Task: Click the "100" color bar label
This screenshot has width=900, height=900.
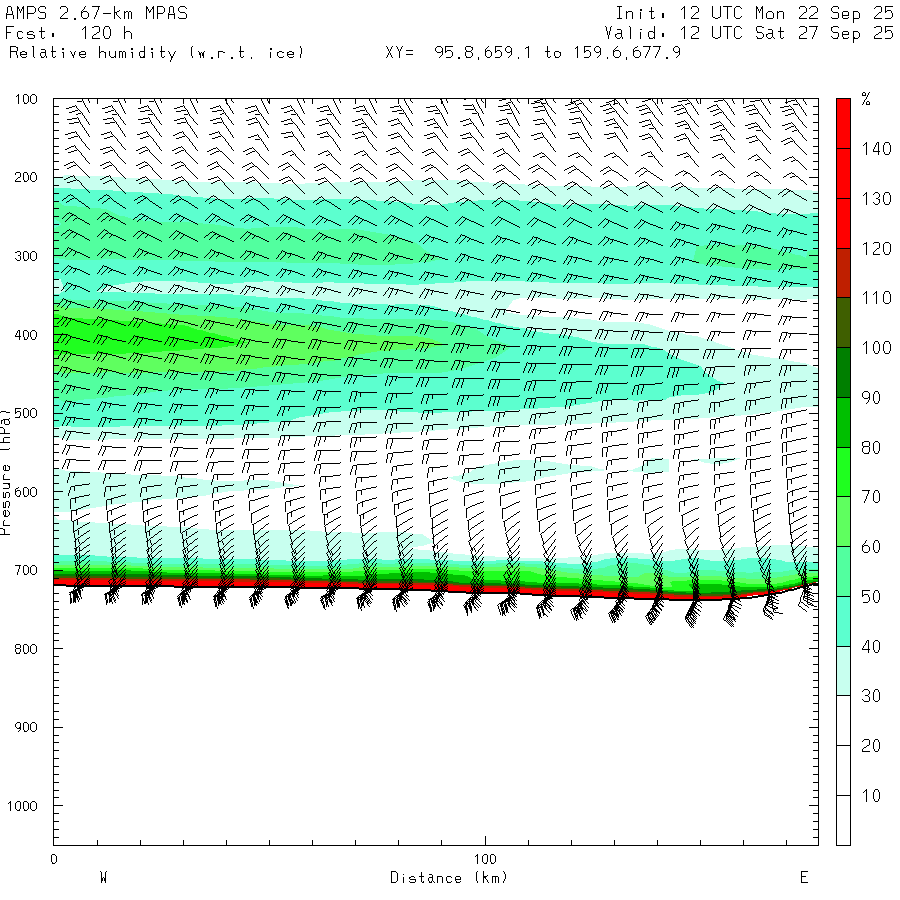Action: point(876,348)
